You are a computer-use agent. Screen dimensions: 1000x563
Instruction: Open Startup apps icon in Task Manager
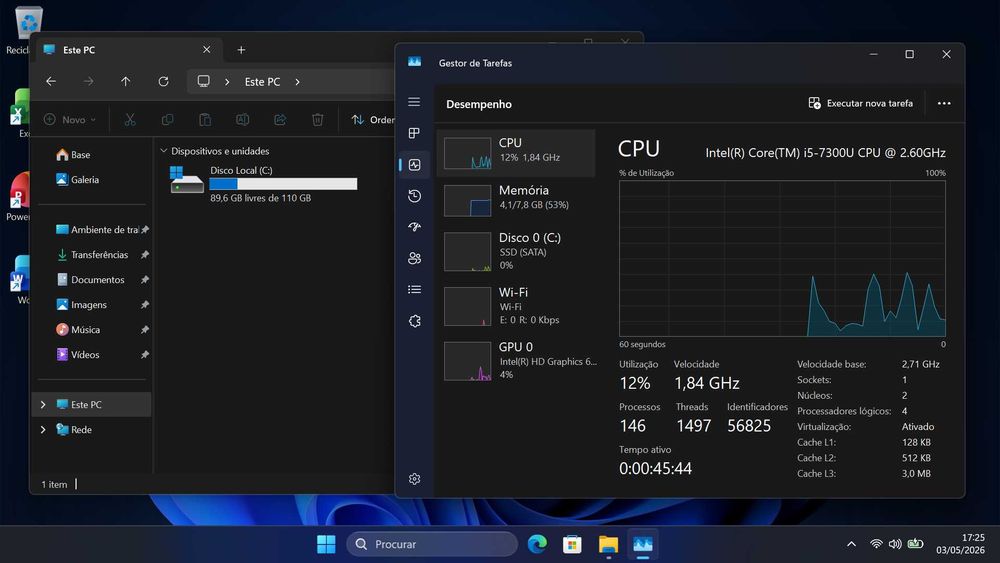coord(414,227)
